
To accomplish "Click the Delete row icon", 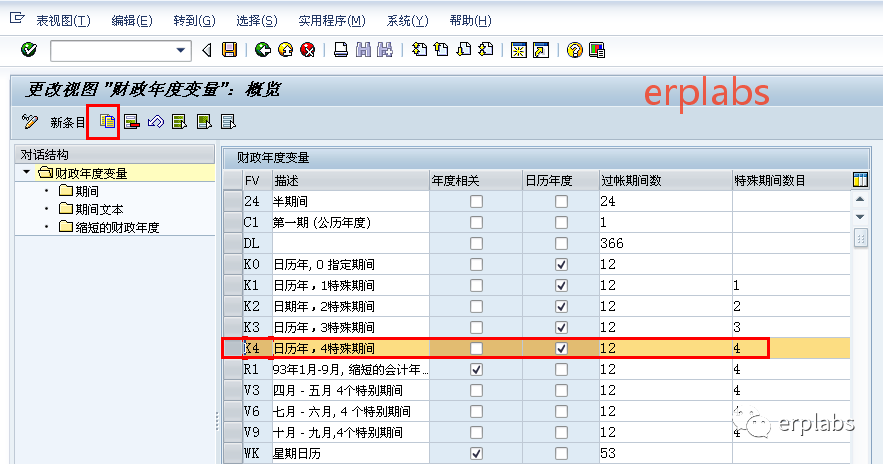I will pyautogui.click(x=132, y=122).
